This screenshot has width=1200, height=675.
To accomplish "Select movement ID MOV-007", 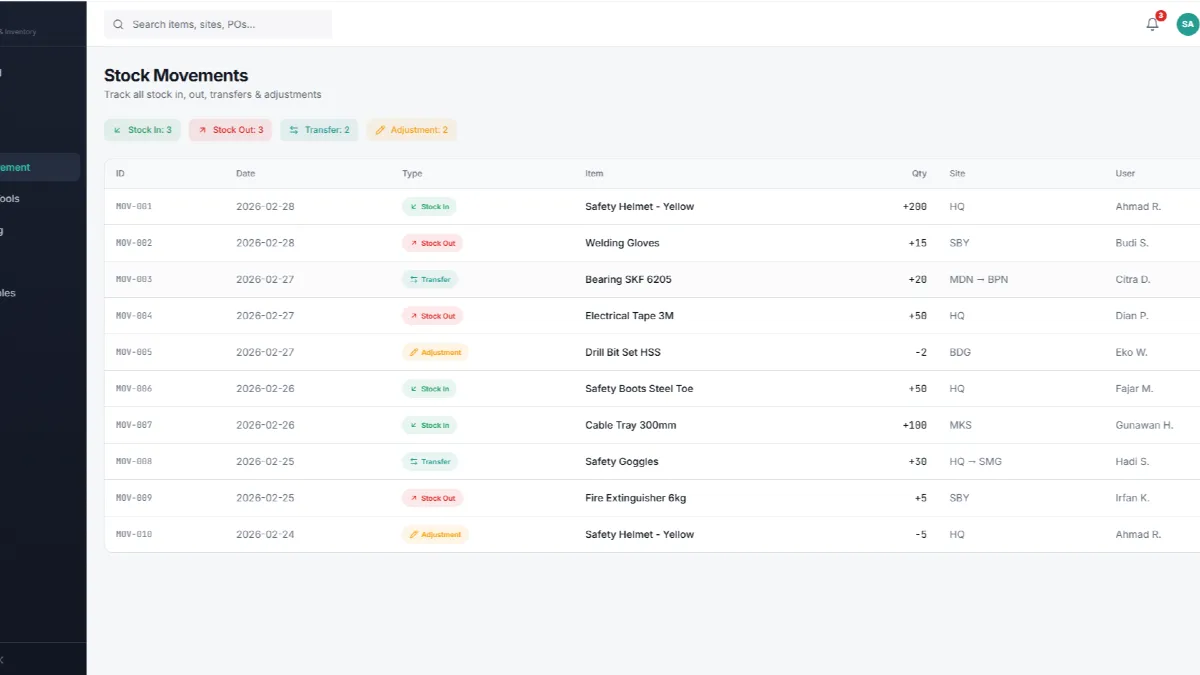I will 134,426.
